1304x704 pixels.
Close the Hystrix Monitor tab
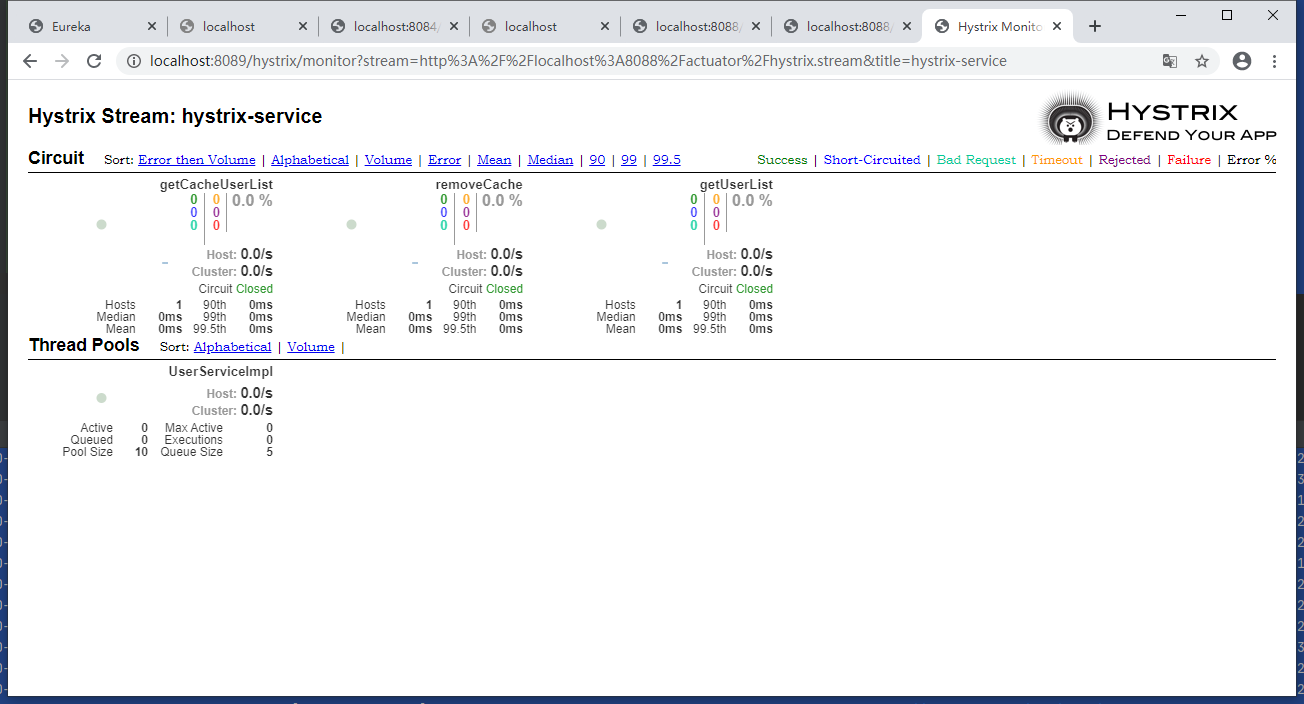[x=1057, y=26]
